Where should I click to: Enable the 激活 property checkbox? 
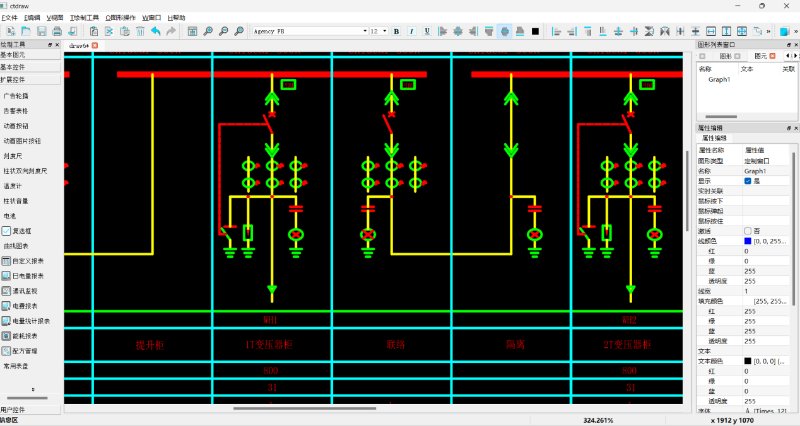(x=747, y=231)
